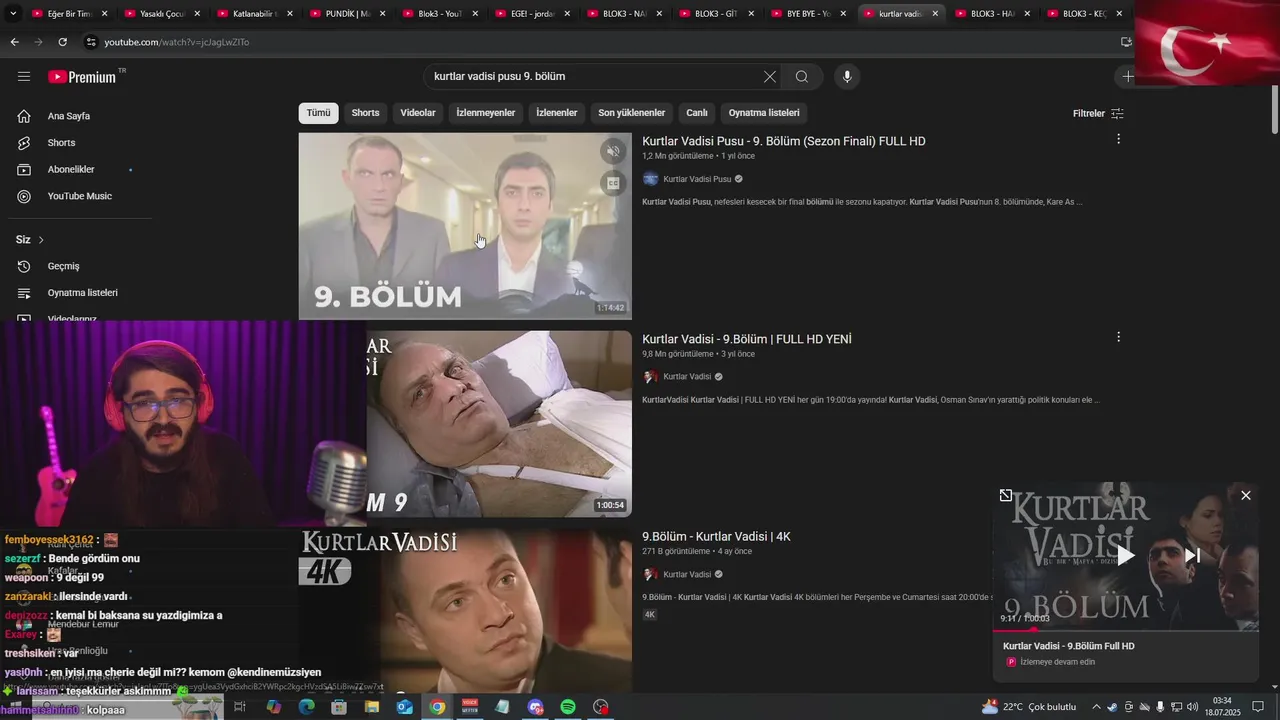
Task: Click the youtube.com address bar URL
Action: click(x=177, y=42)
